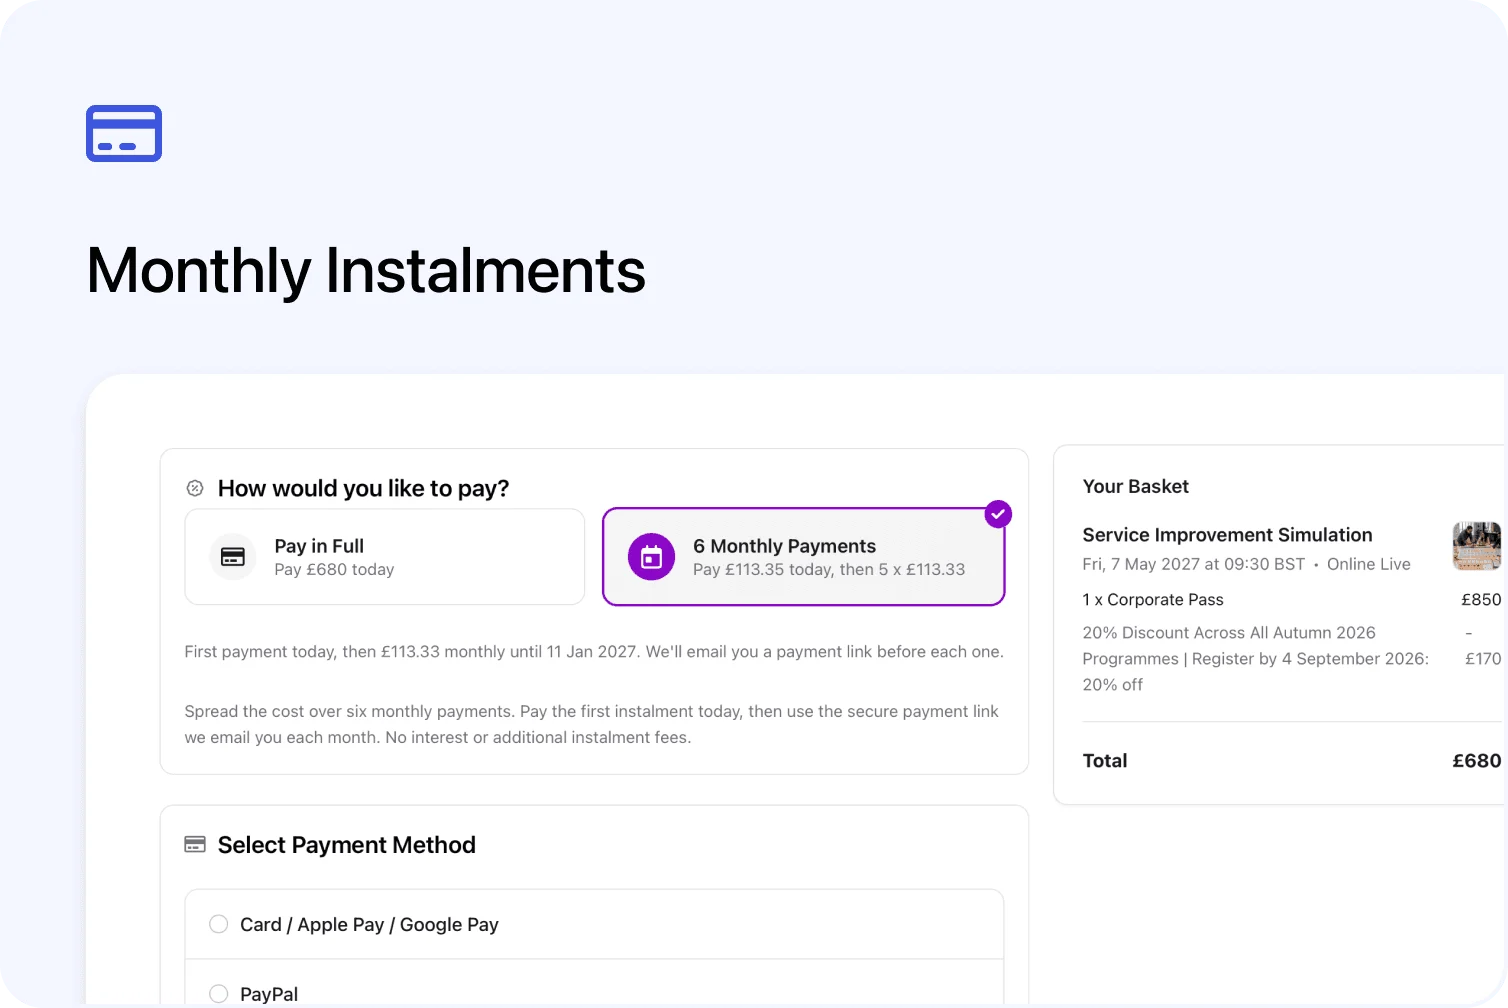Image resolution: width=1508 pixels, height=1008 pixels.
Task: Click the purple calendar icon in 6 Monthly Payments
Action: pyautogui.click(x=651, y=557)
